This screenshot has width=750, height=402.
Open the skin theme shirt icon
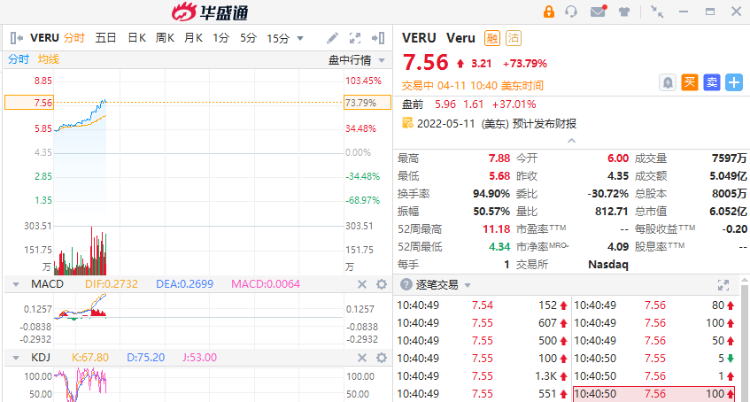[x=624, y=11]
